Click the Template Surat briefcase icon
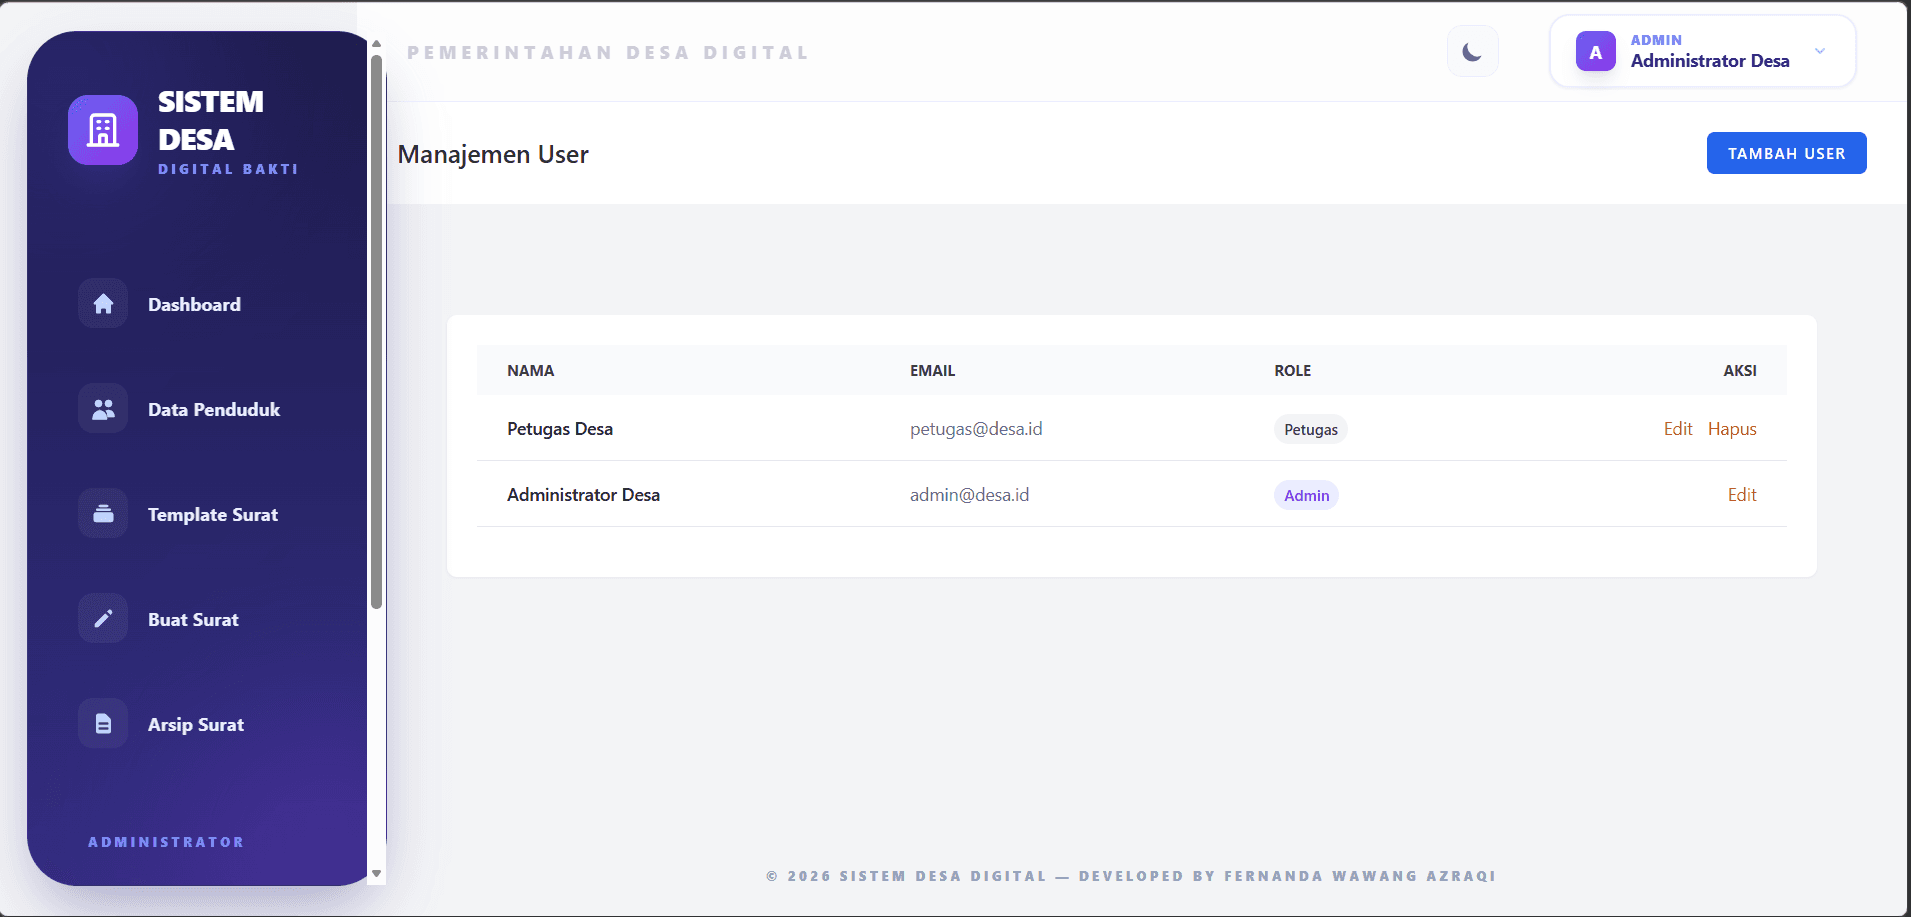1911x917 pixels. [x=103, y=514]
